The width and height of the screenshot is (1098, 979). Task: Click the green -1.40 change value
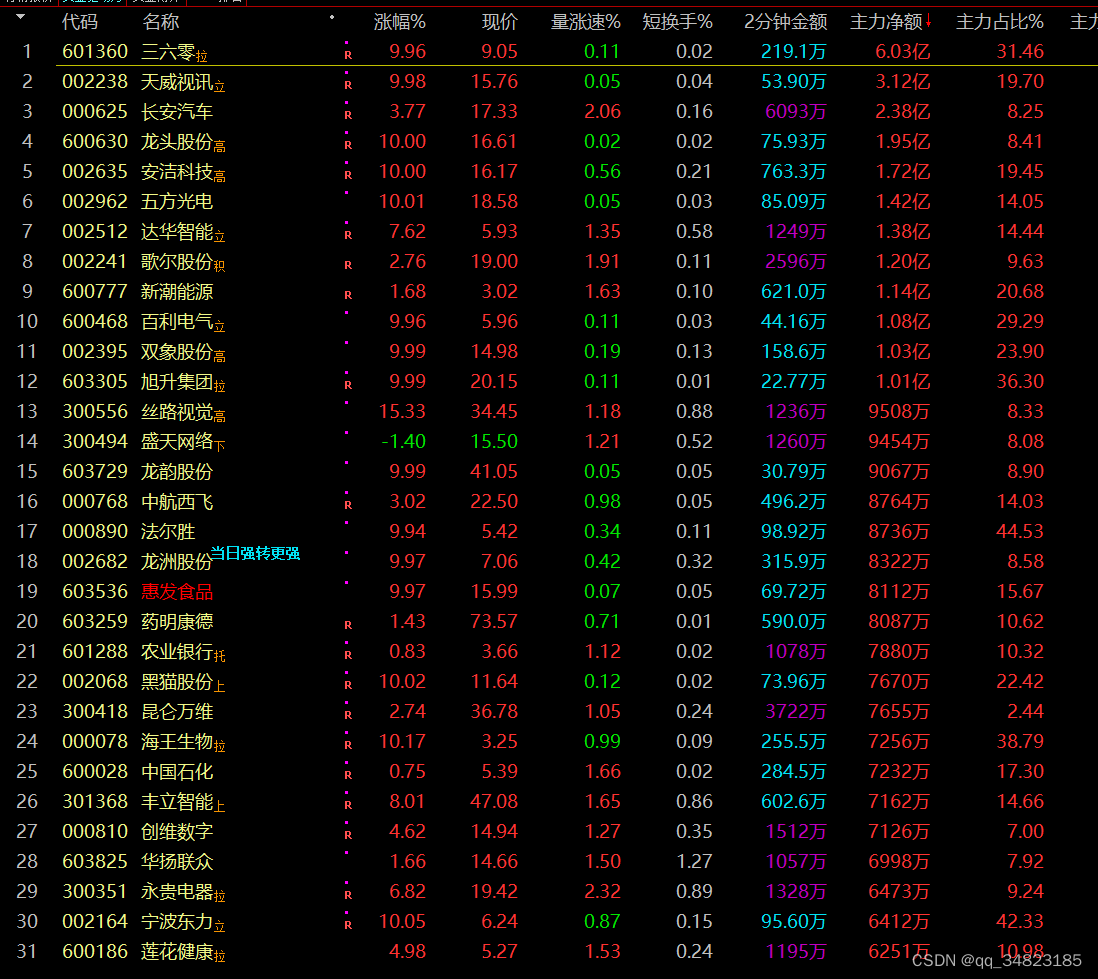tap(403, 441)
